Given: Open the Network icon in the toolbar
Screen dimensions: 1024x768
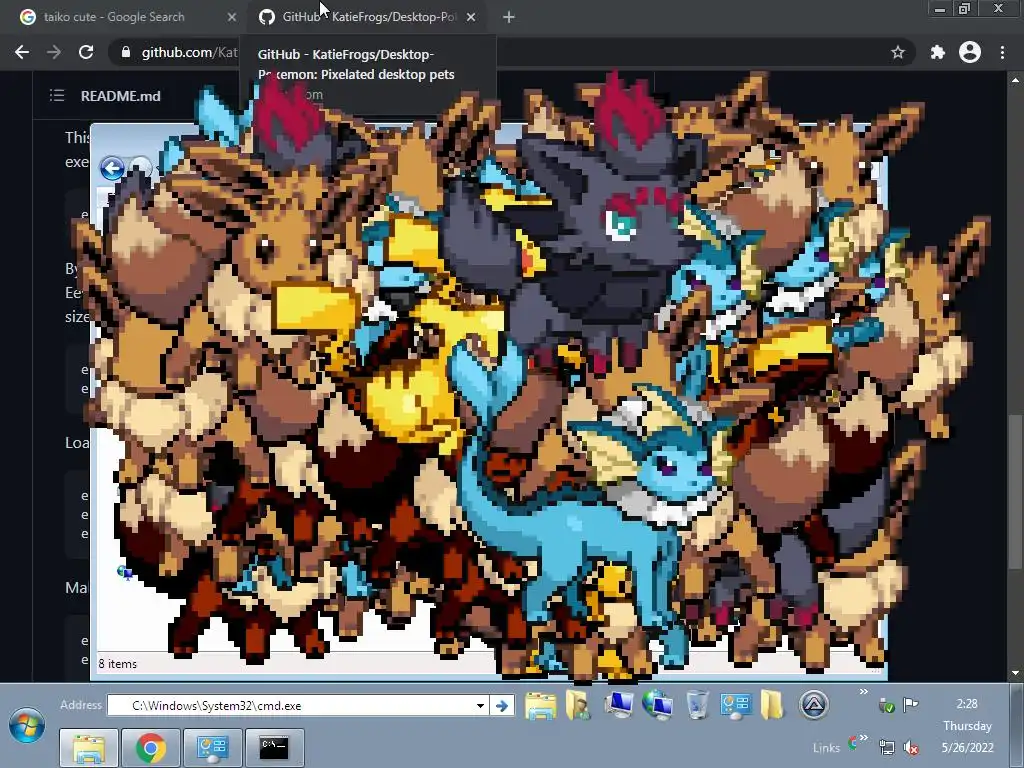Looking at the screenshot, I should coord(657,705).
